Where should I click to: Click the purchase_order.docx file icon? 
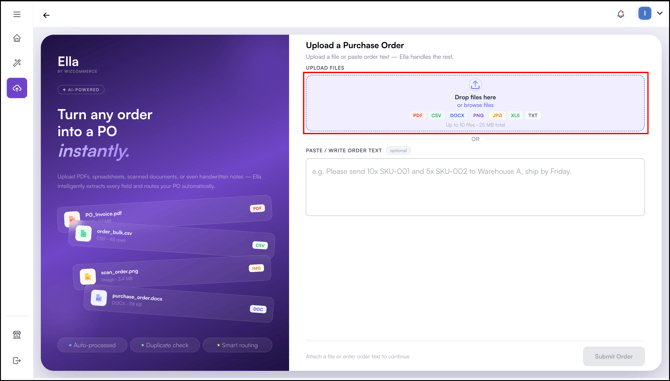(99, 298)
